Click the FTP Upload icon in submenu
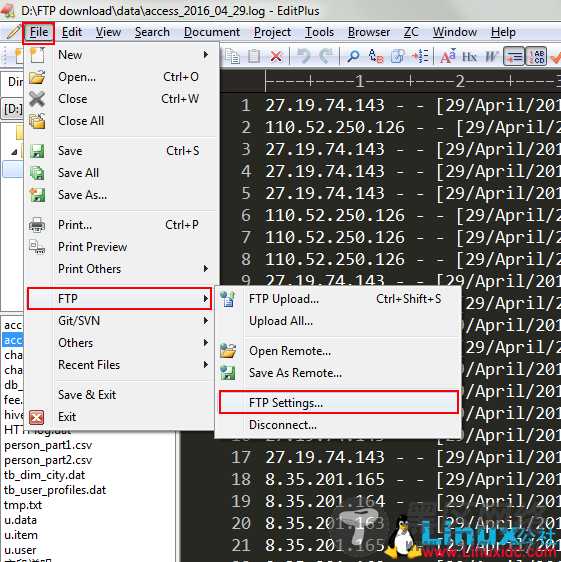This screenshot has width=561, height=562. 228,299
